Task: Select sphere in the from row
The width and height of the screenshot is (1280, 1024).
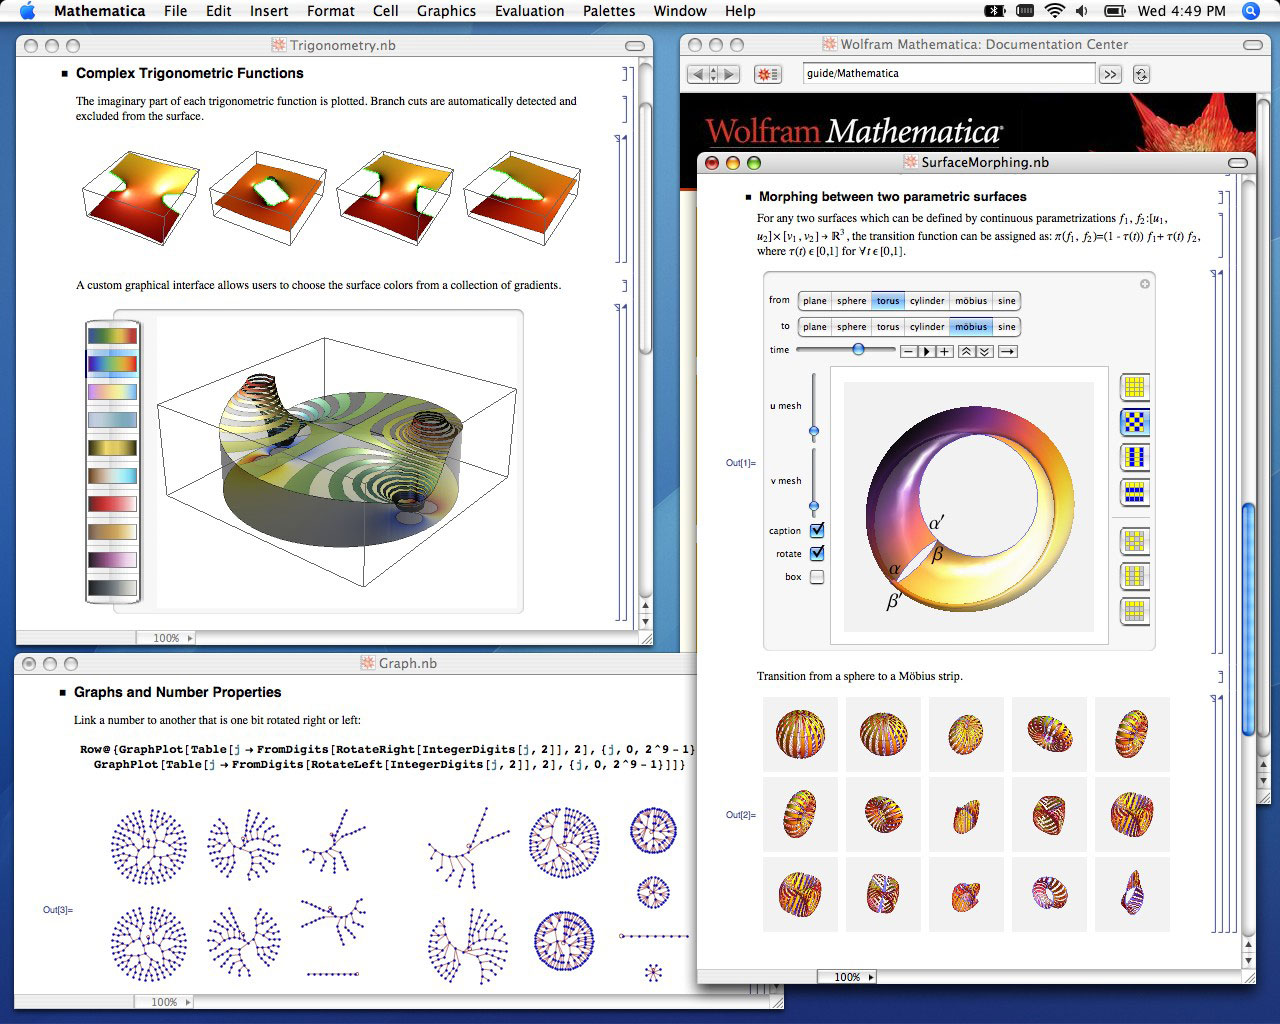Action: tap(851, 301)
